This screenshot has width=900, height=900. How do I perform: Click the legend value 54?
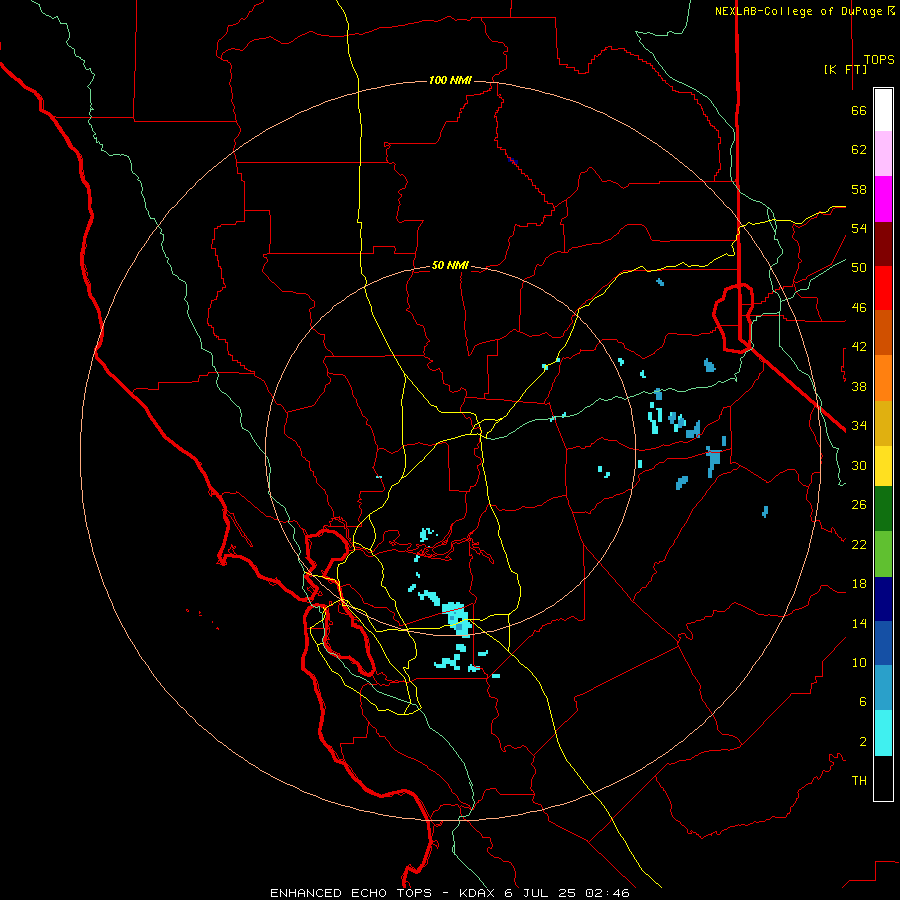[x=859, y=228]
